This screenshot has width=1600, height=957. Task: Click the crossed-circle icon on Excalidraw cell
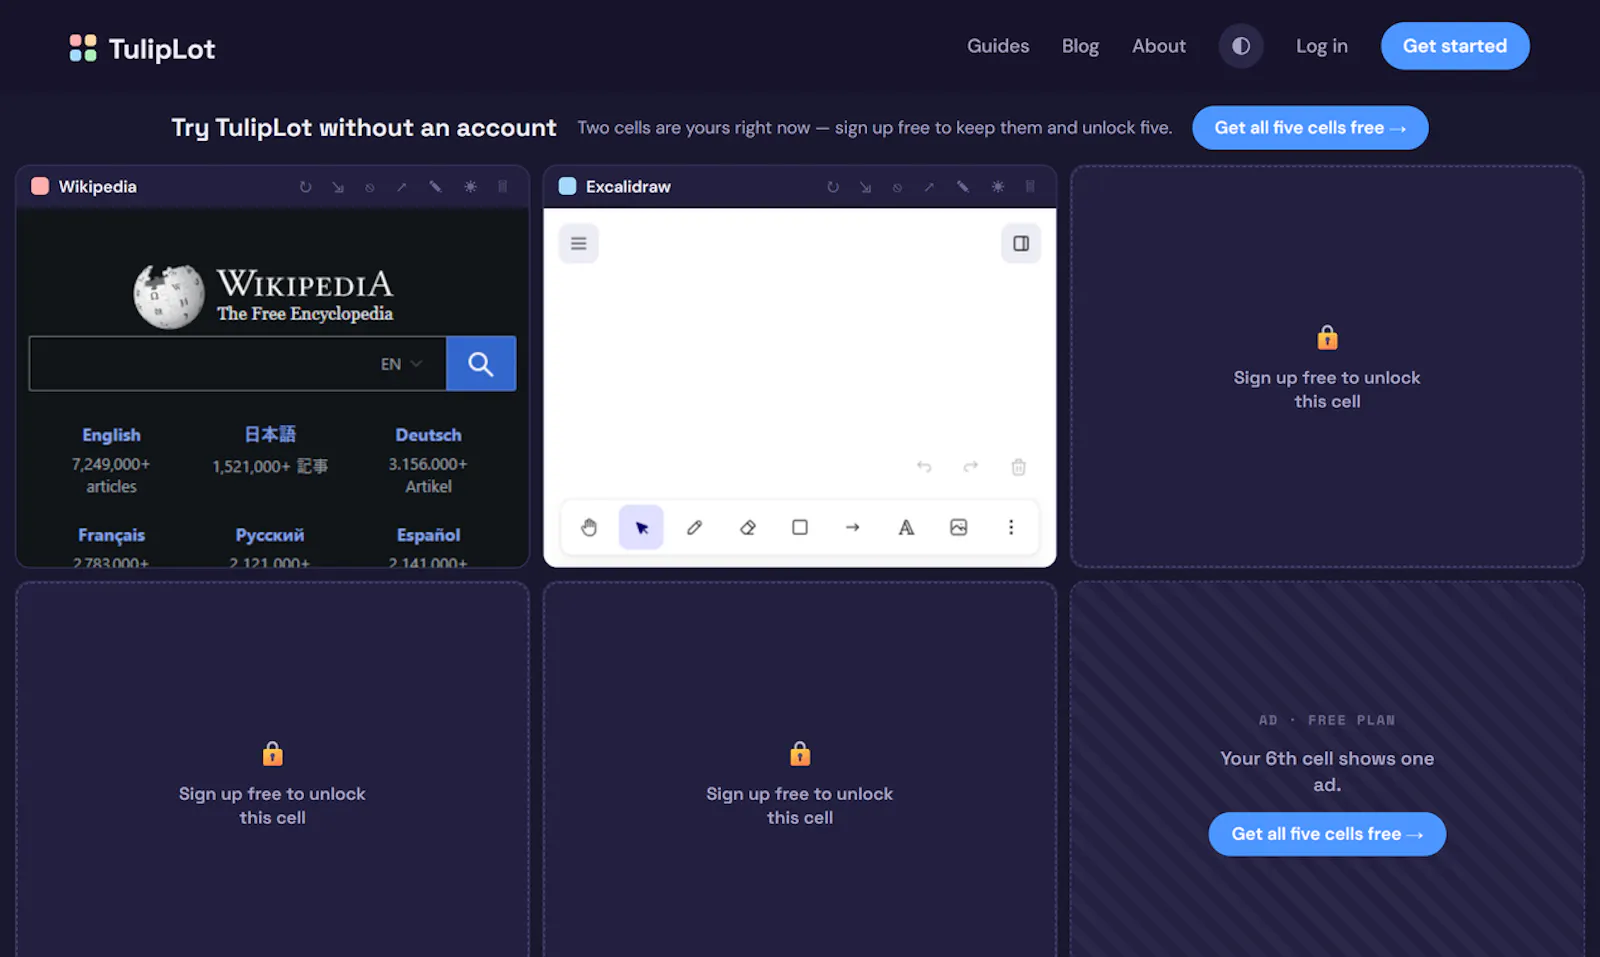click(x=897, y=187)
